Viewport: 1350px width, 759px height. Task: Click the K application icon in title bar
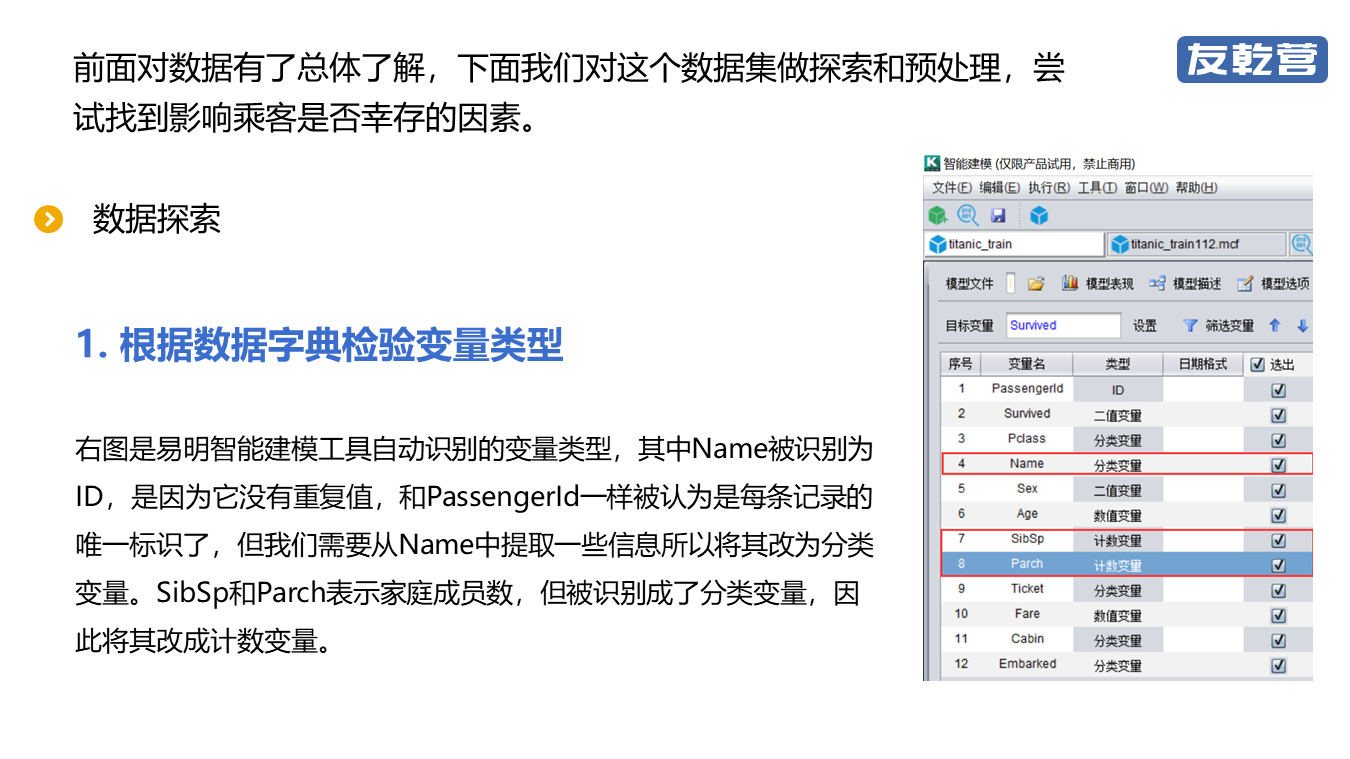932,163
